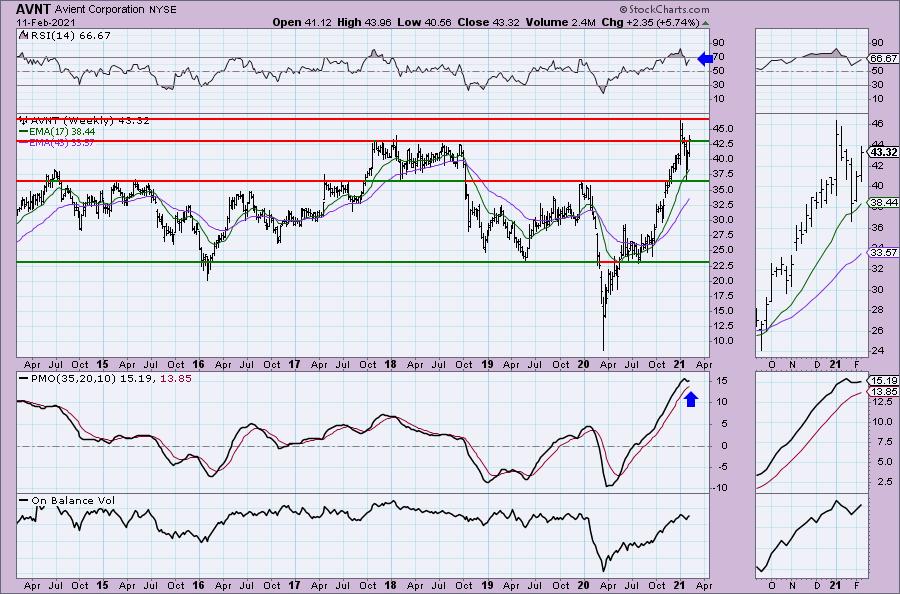Click the On Balance Vol panel label
Viewport: 900px width, 594px height.
point(73,500)
